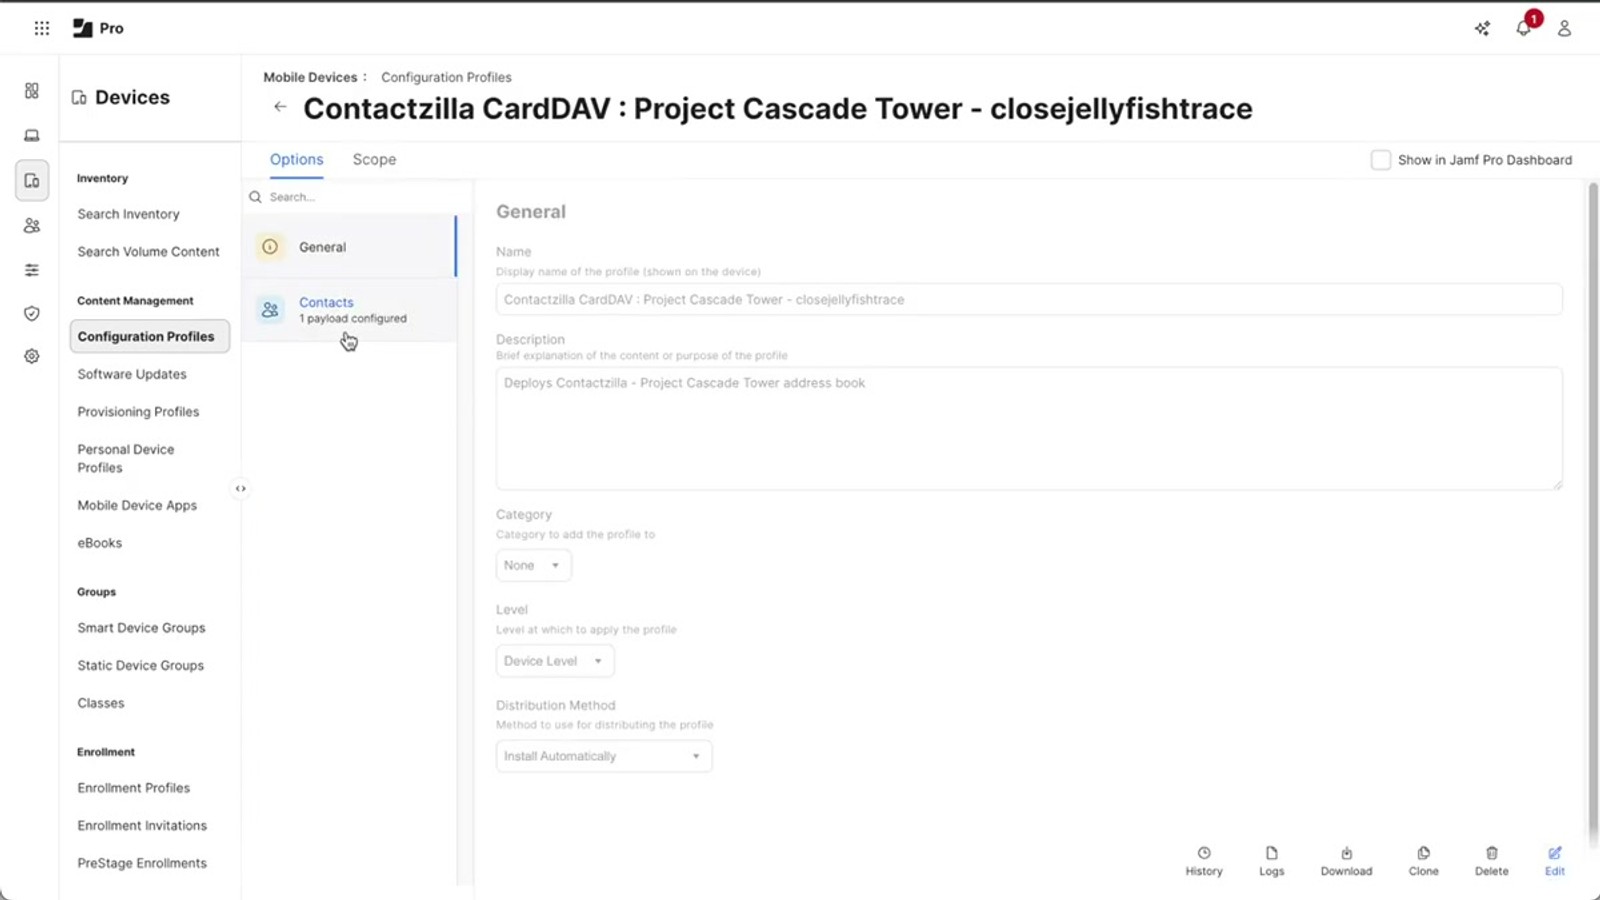Enable Show in Jamf Pro Dashboard checkbox
Screen dimensions: 1600x900
1381,160
